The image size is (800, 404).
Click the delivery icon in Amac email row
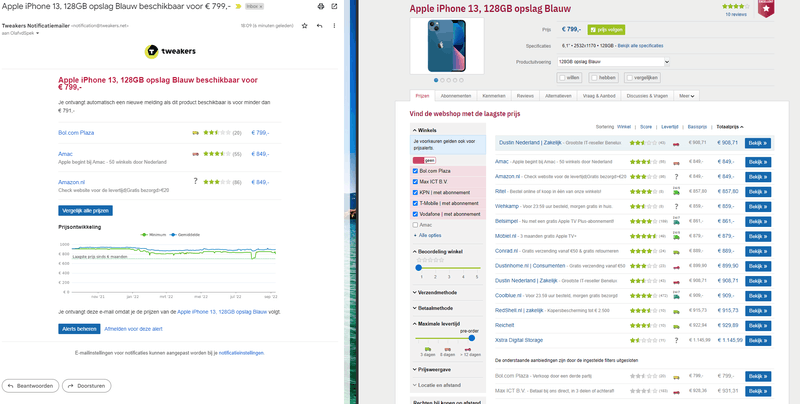(195, 154)
